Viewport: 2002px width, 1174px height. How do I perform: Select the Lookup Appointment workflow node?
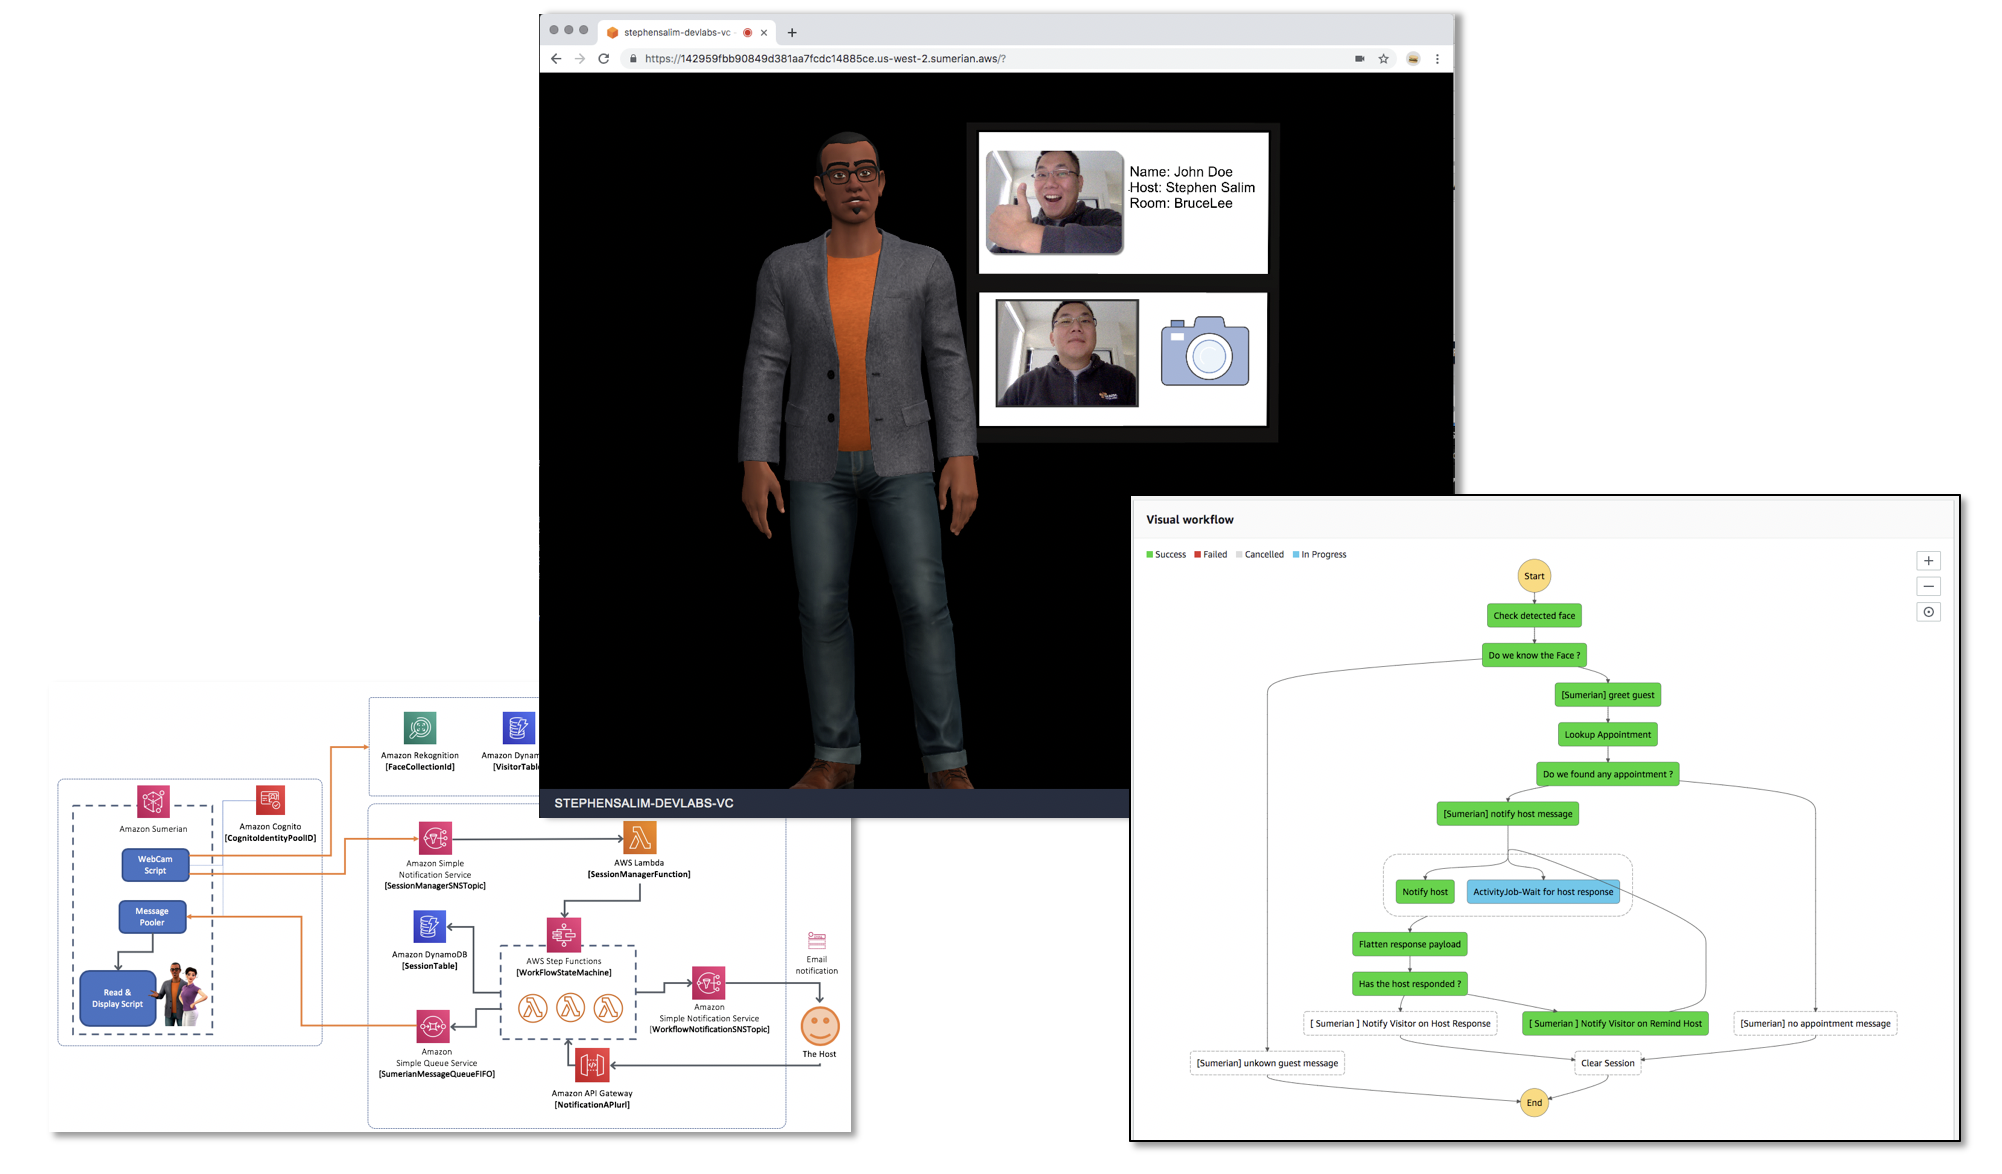[x=1607, y=735]
